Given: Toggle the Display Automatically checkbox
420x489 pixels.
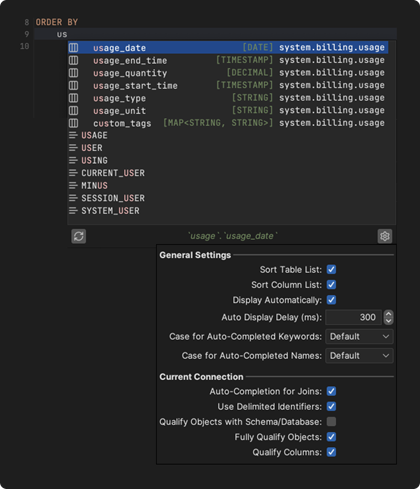Looking at the screenshot, I should 331,300.
